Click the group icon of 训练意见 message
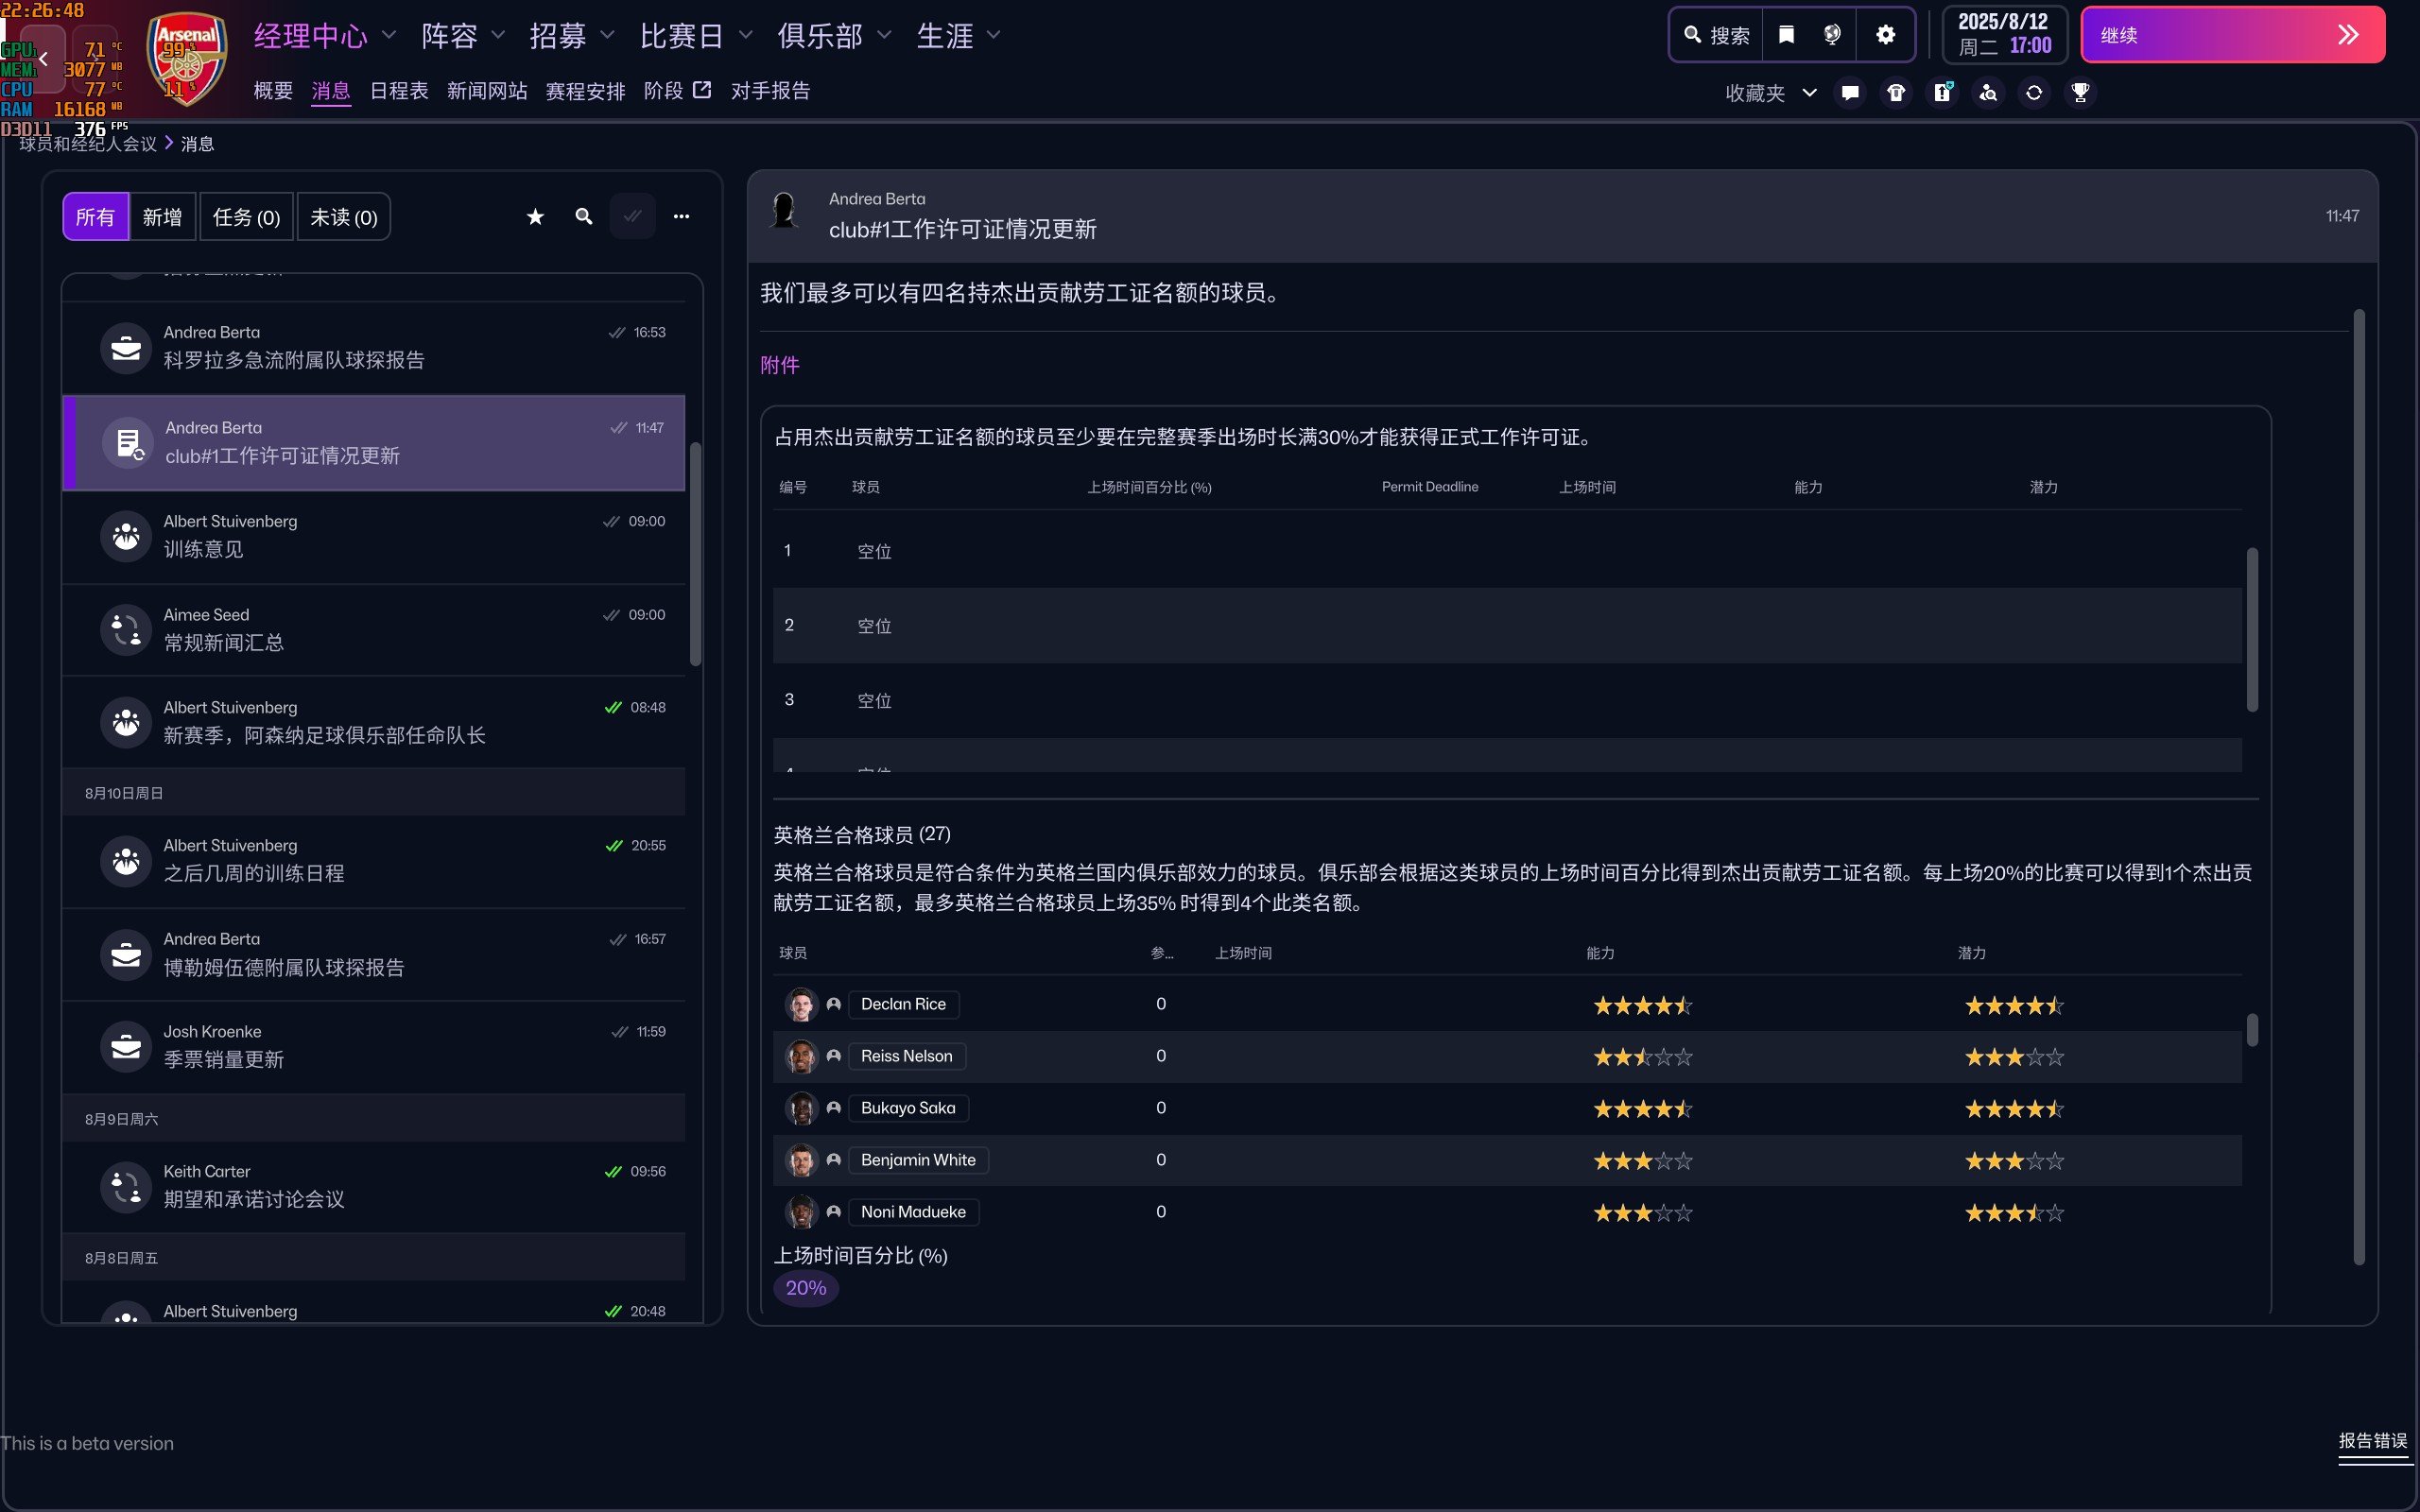The height and width of the screenshot is (1512, 2420). coord(126,535)
